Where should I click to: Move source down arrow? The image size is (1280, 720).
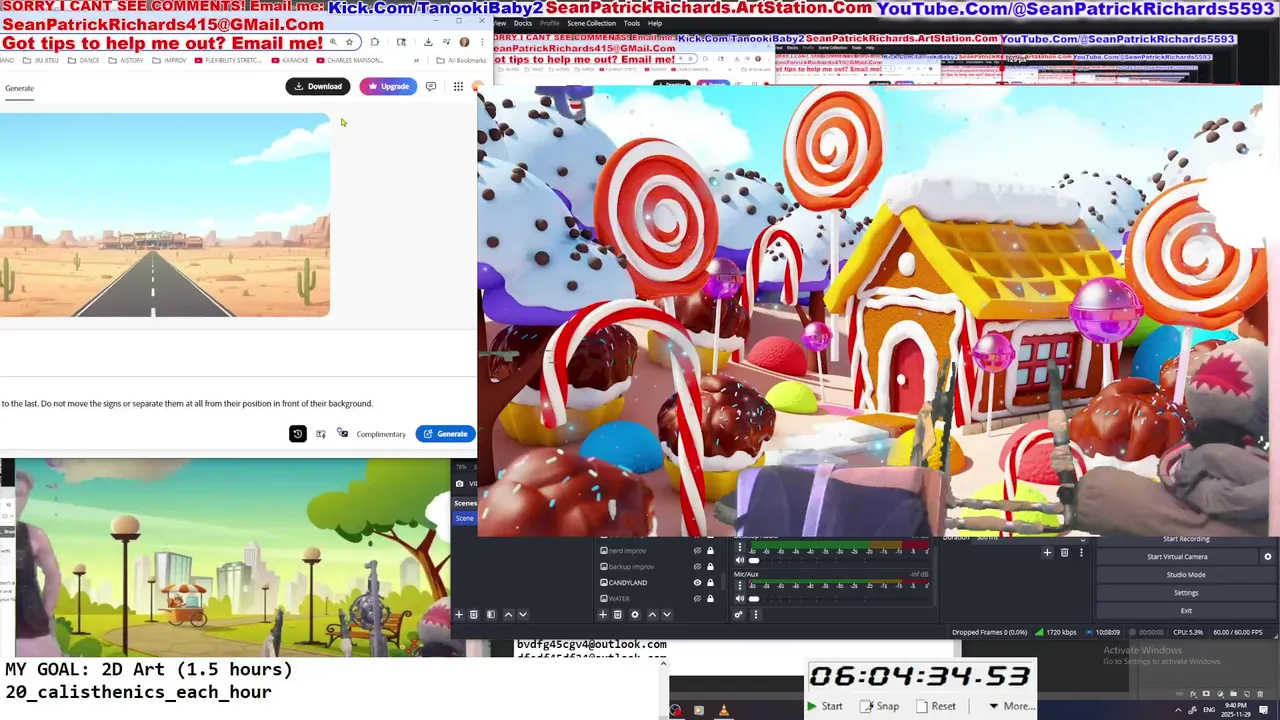(666, 614)
